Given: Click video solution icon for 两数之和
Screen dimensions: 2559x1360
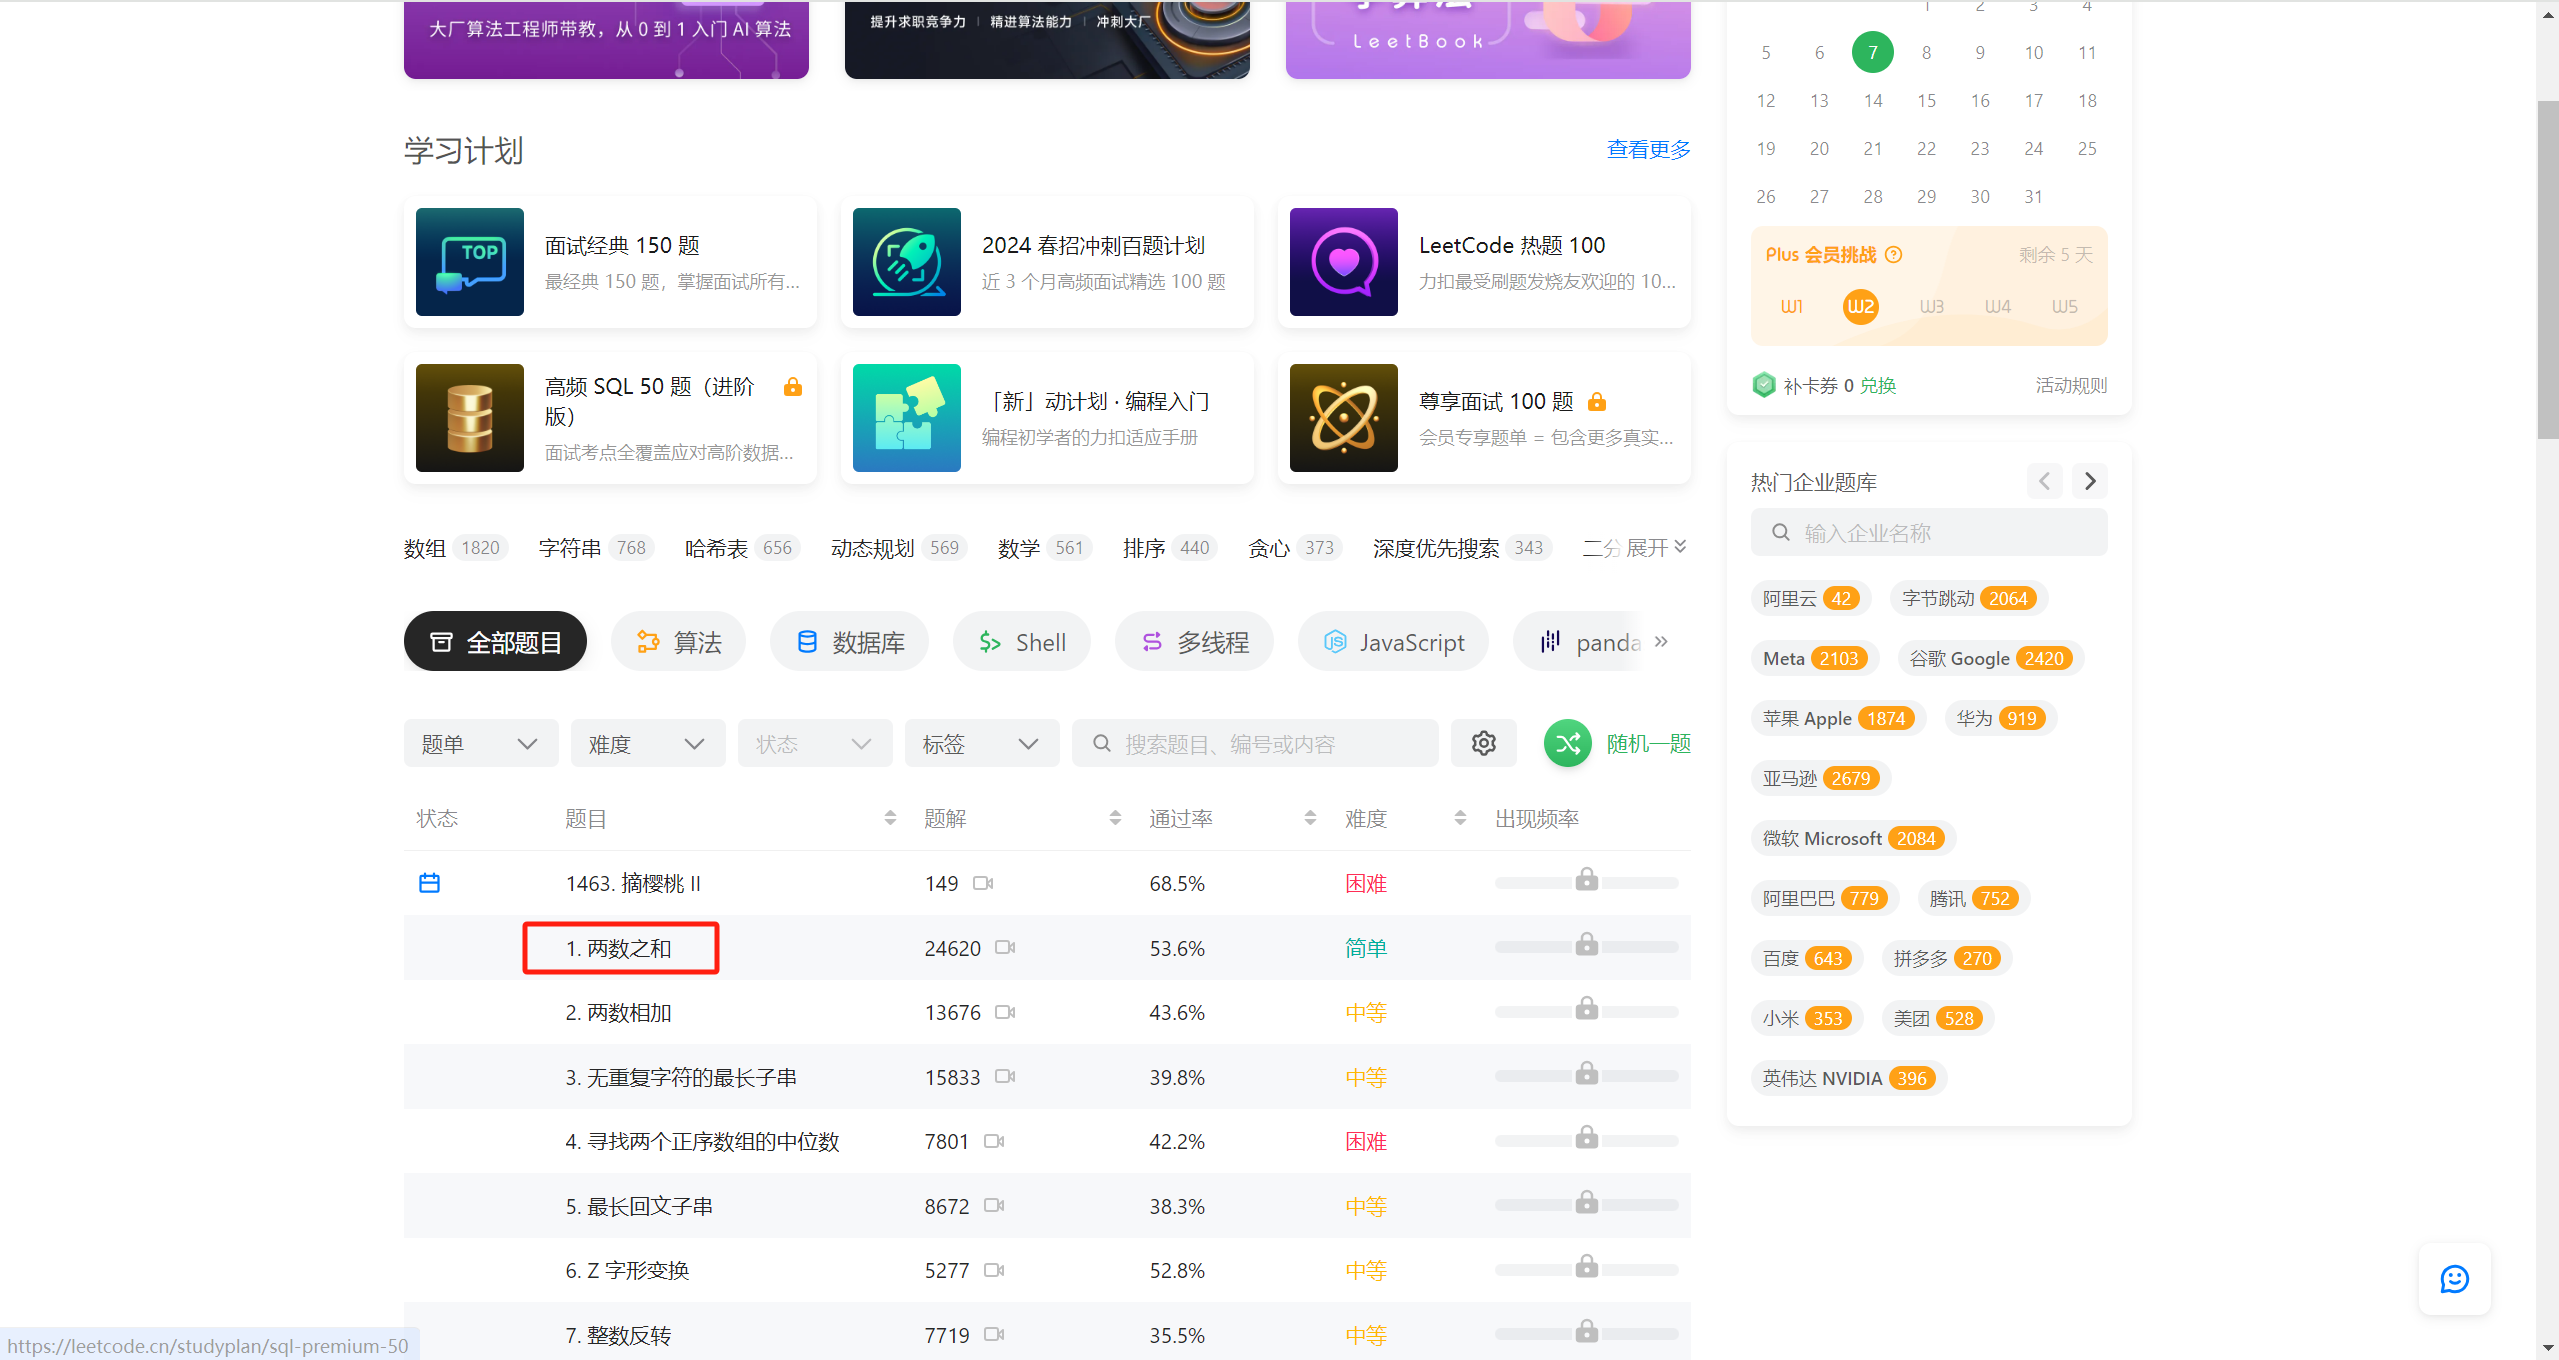Looking at the screenshot, I should tap(1005, 947).
